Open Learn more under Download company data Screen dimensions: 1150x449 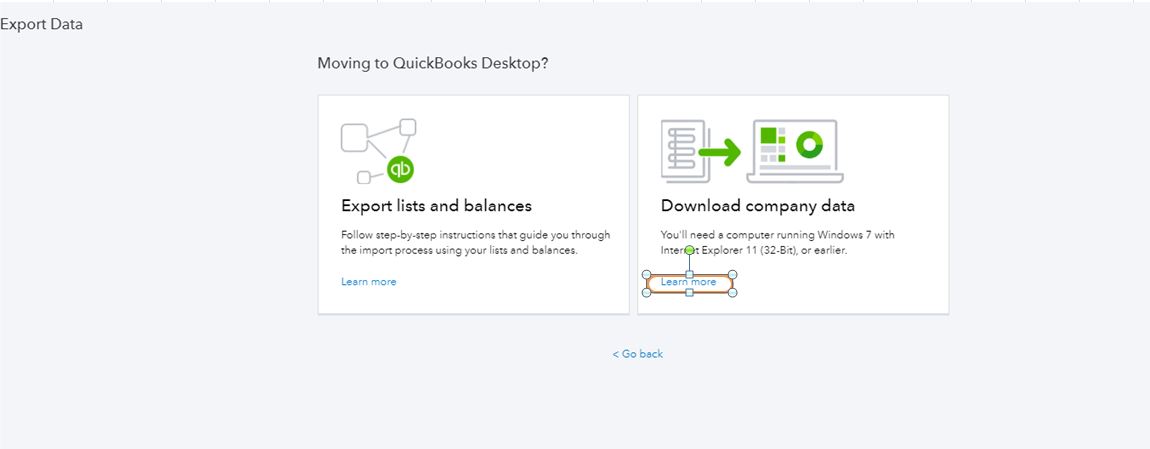click(688, 282)
